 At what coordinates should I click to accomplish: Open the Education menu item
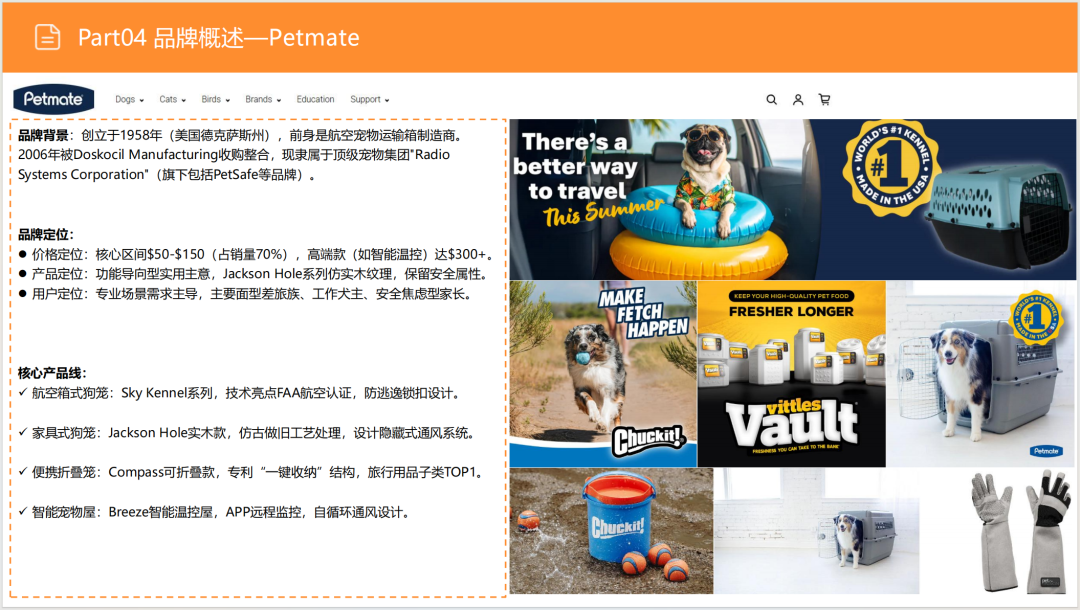click(x=315, y=100)
